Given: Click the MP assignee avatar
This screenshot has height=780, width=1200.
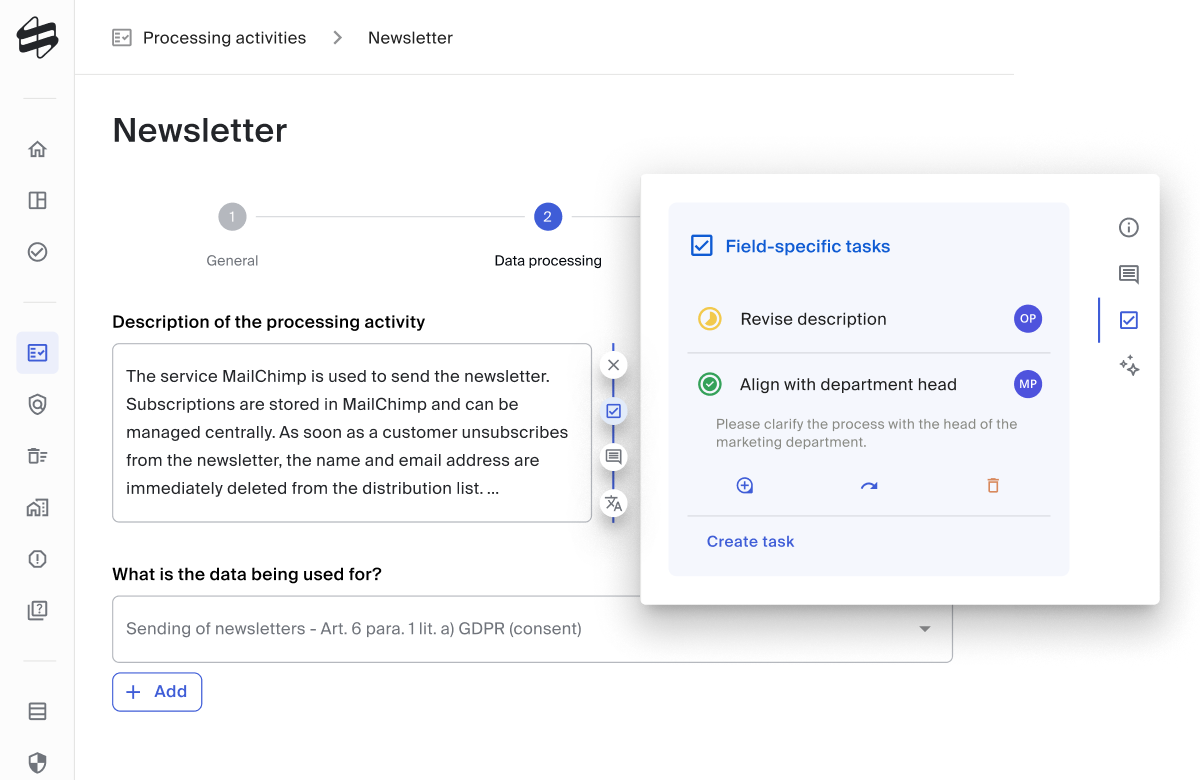Looking at the screenshot, I should tap(1028, 384).
